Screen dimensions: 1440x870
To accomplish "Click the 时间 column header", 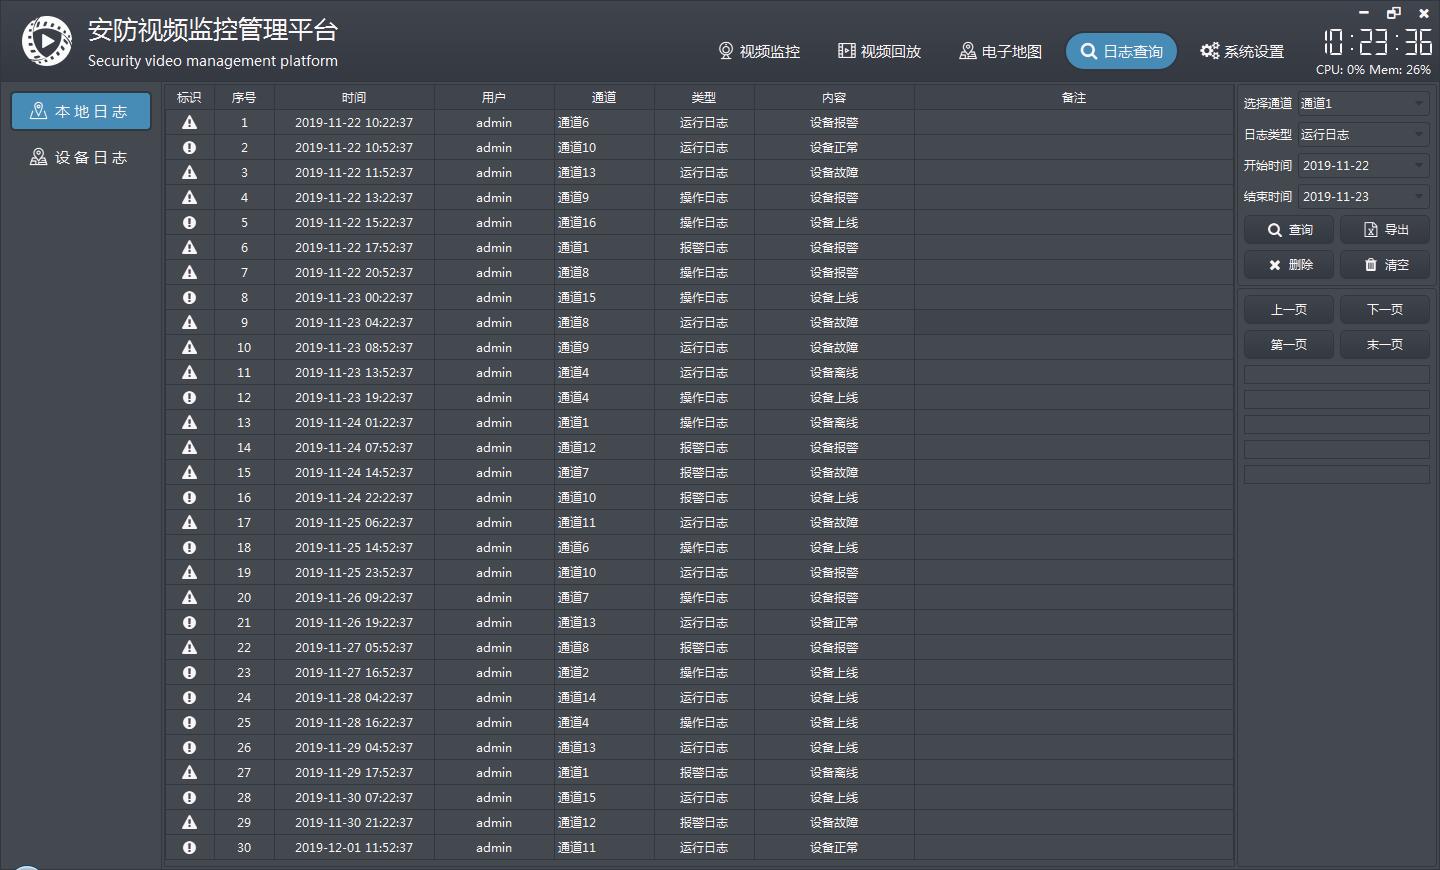I will point(354,97).
